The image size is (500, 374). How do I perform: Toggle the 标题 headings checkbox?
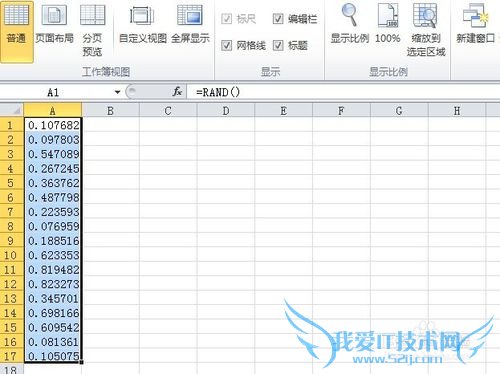(278, 45)
